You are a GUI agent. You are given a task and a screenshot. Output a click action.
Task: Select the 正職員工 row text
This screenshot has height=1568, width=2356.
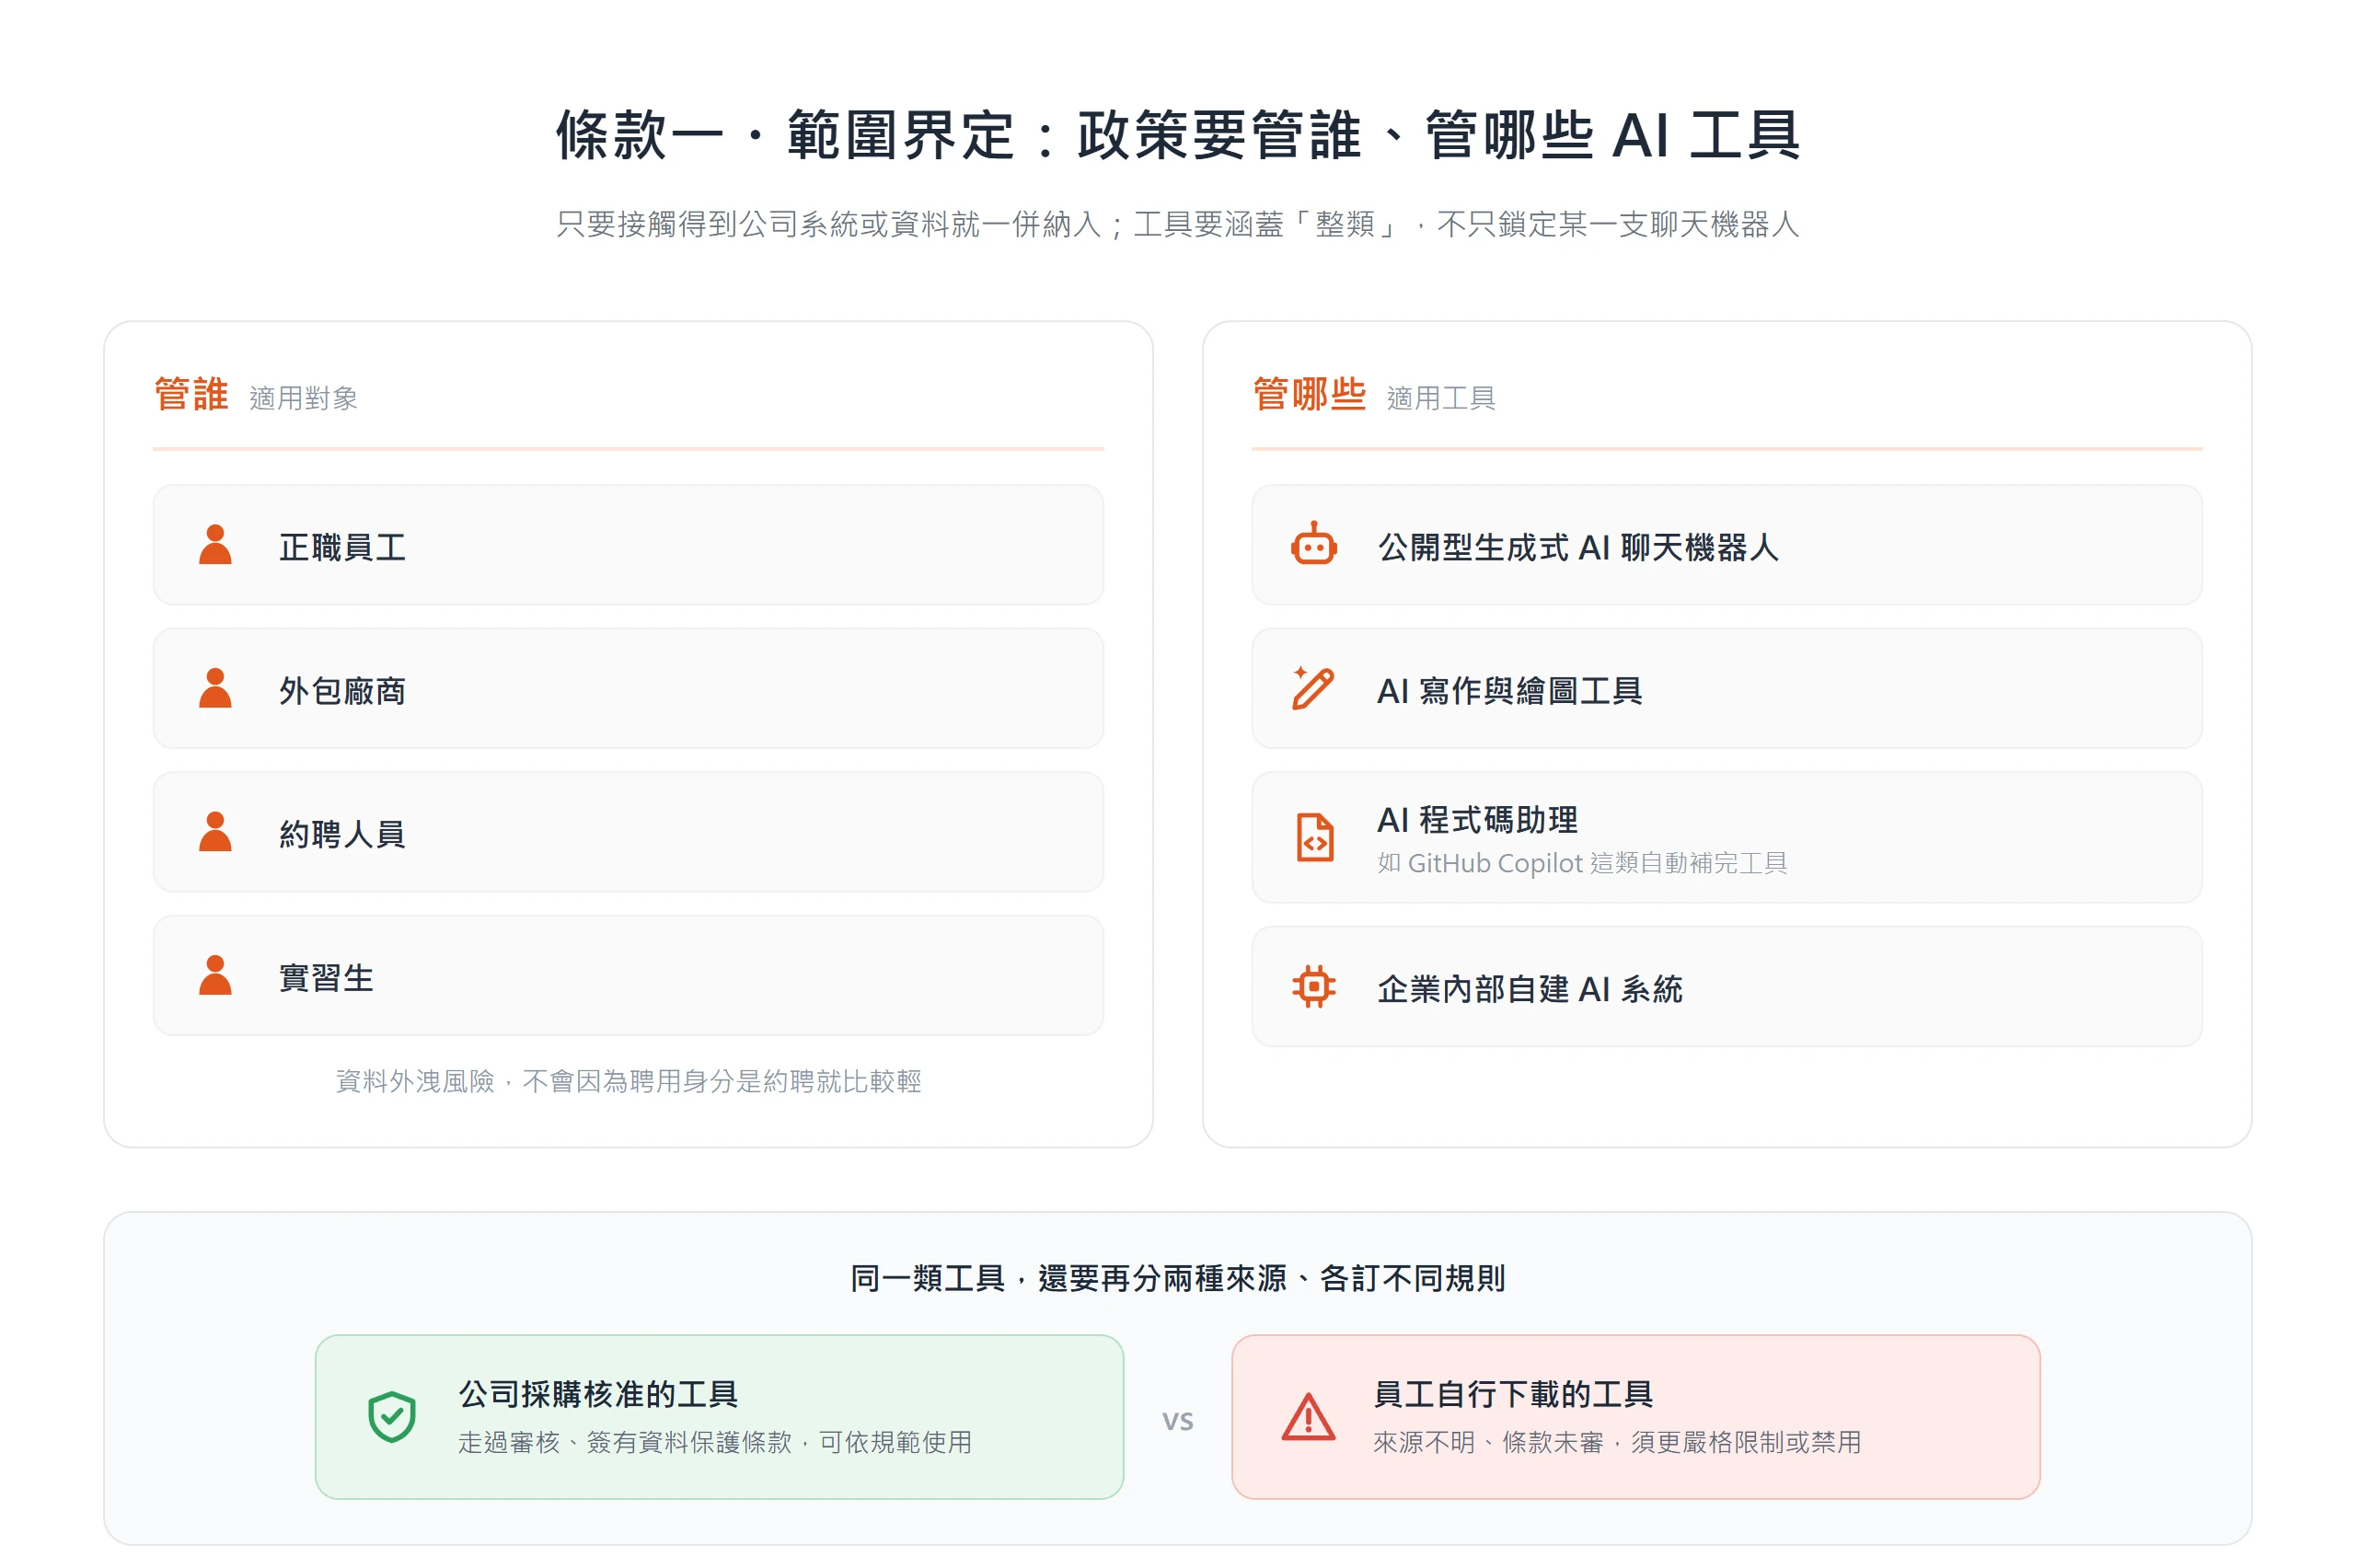click(x=342, y=547)
